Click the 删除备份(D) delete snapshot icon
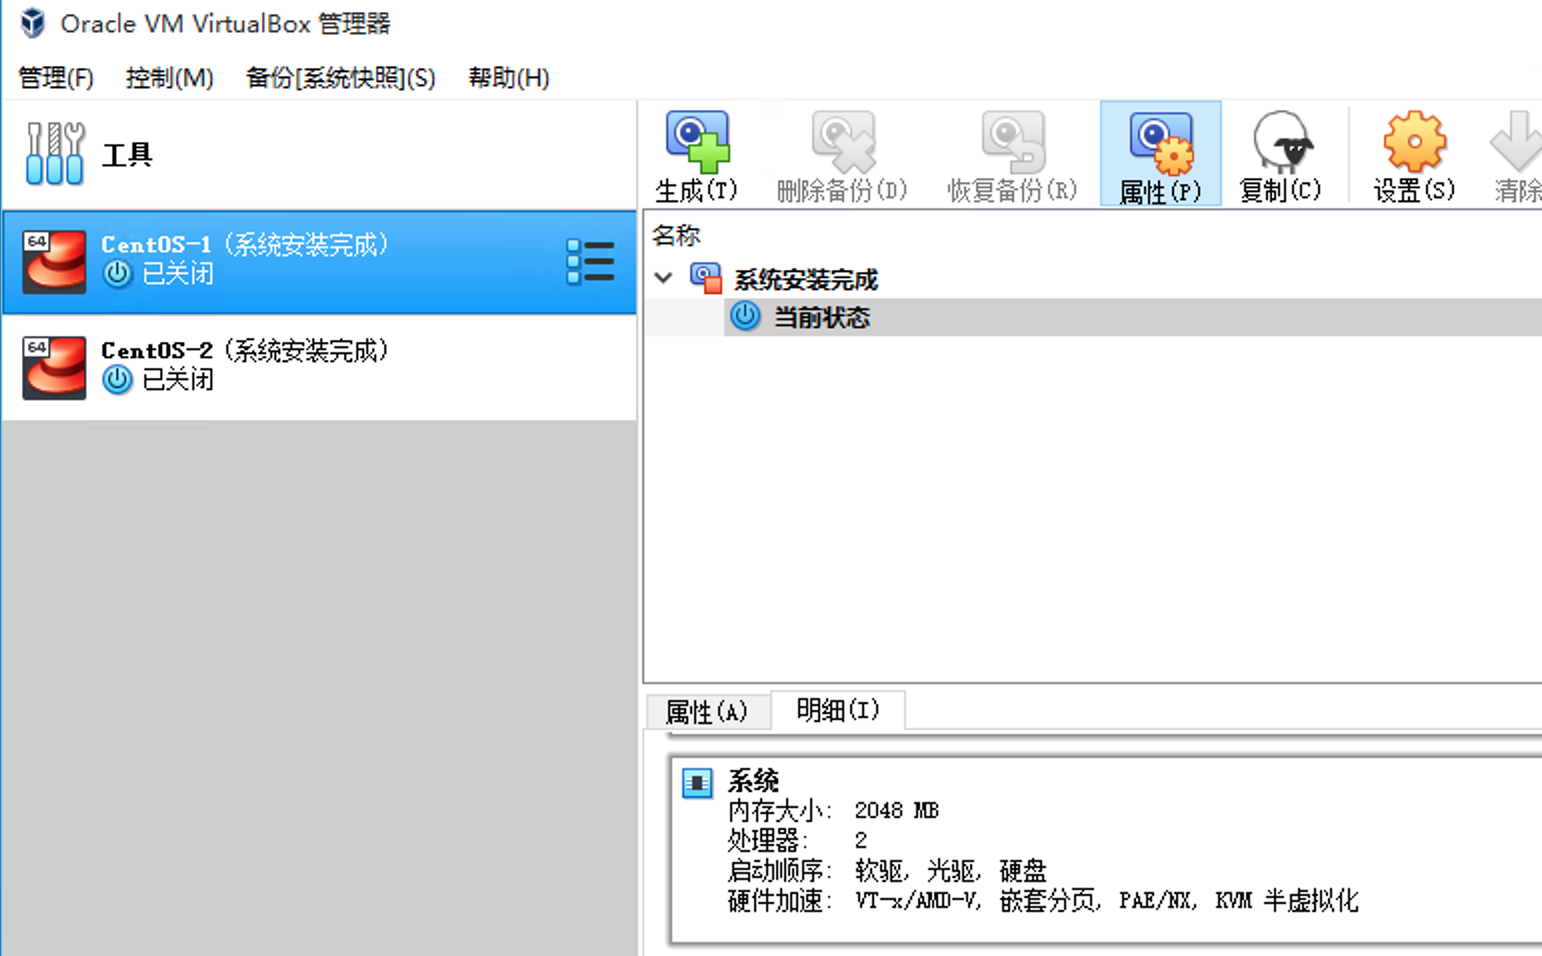 [843, 141]
